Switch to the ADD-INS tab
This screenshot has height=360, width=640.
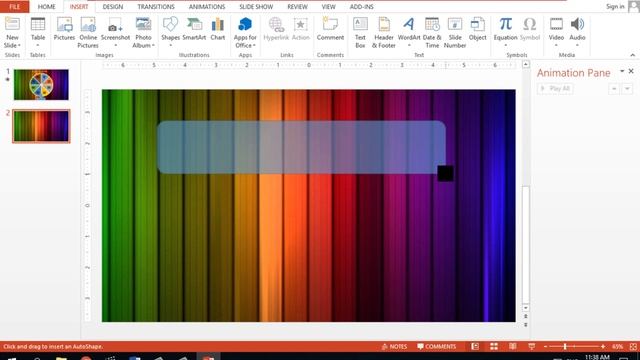361,7
